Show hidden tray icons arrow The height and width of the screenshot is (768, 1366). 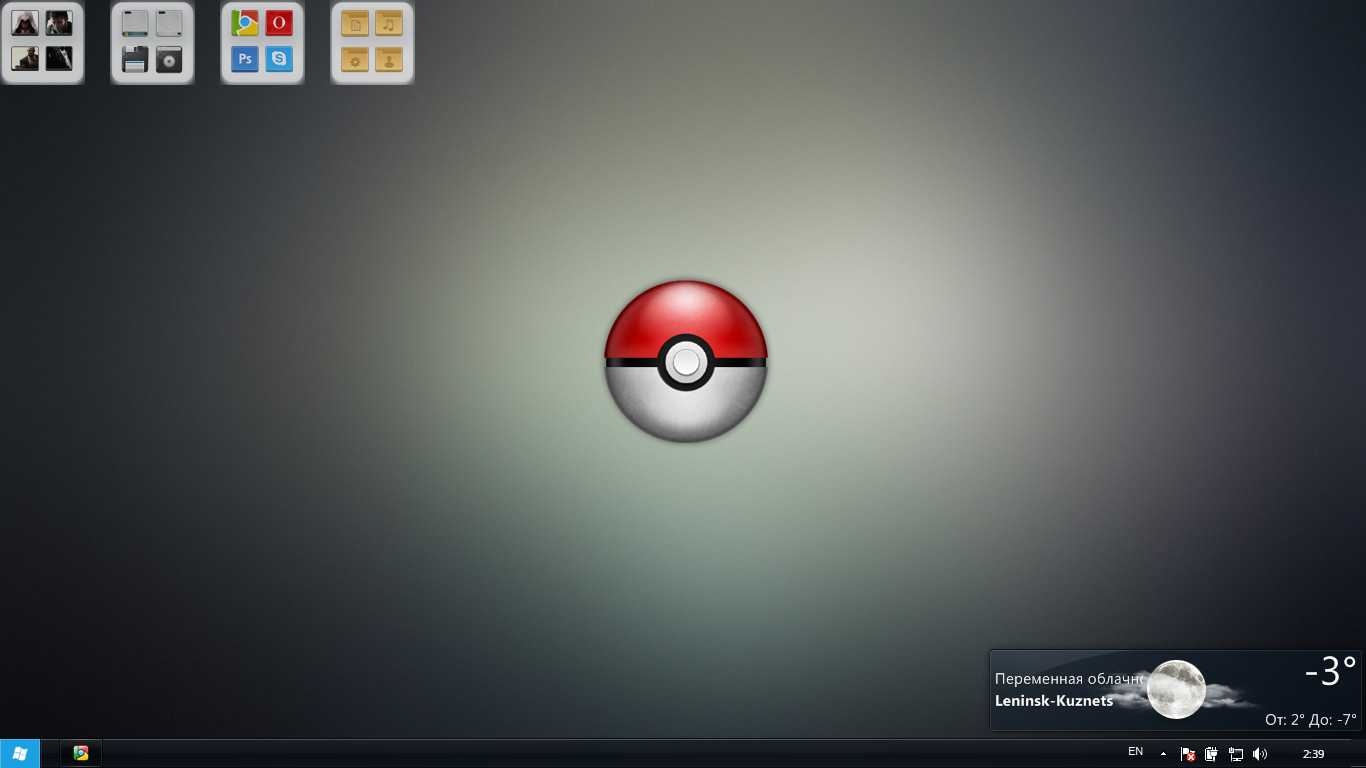pos(1163,754)
